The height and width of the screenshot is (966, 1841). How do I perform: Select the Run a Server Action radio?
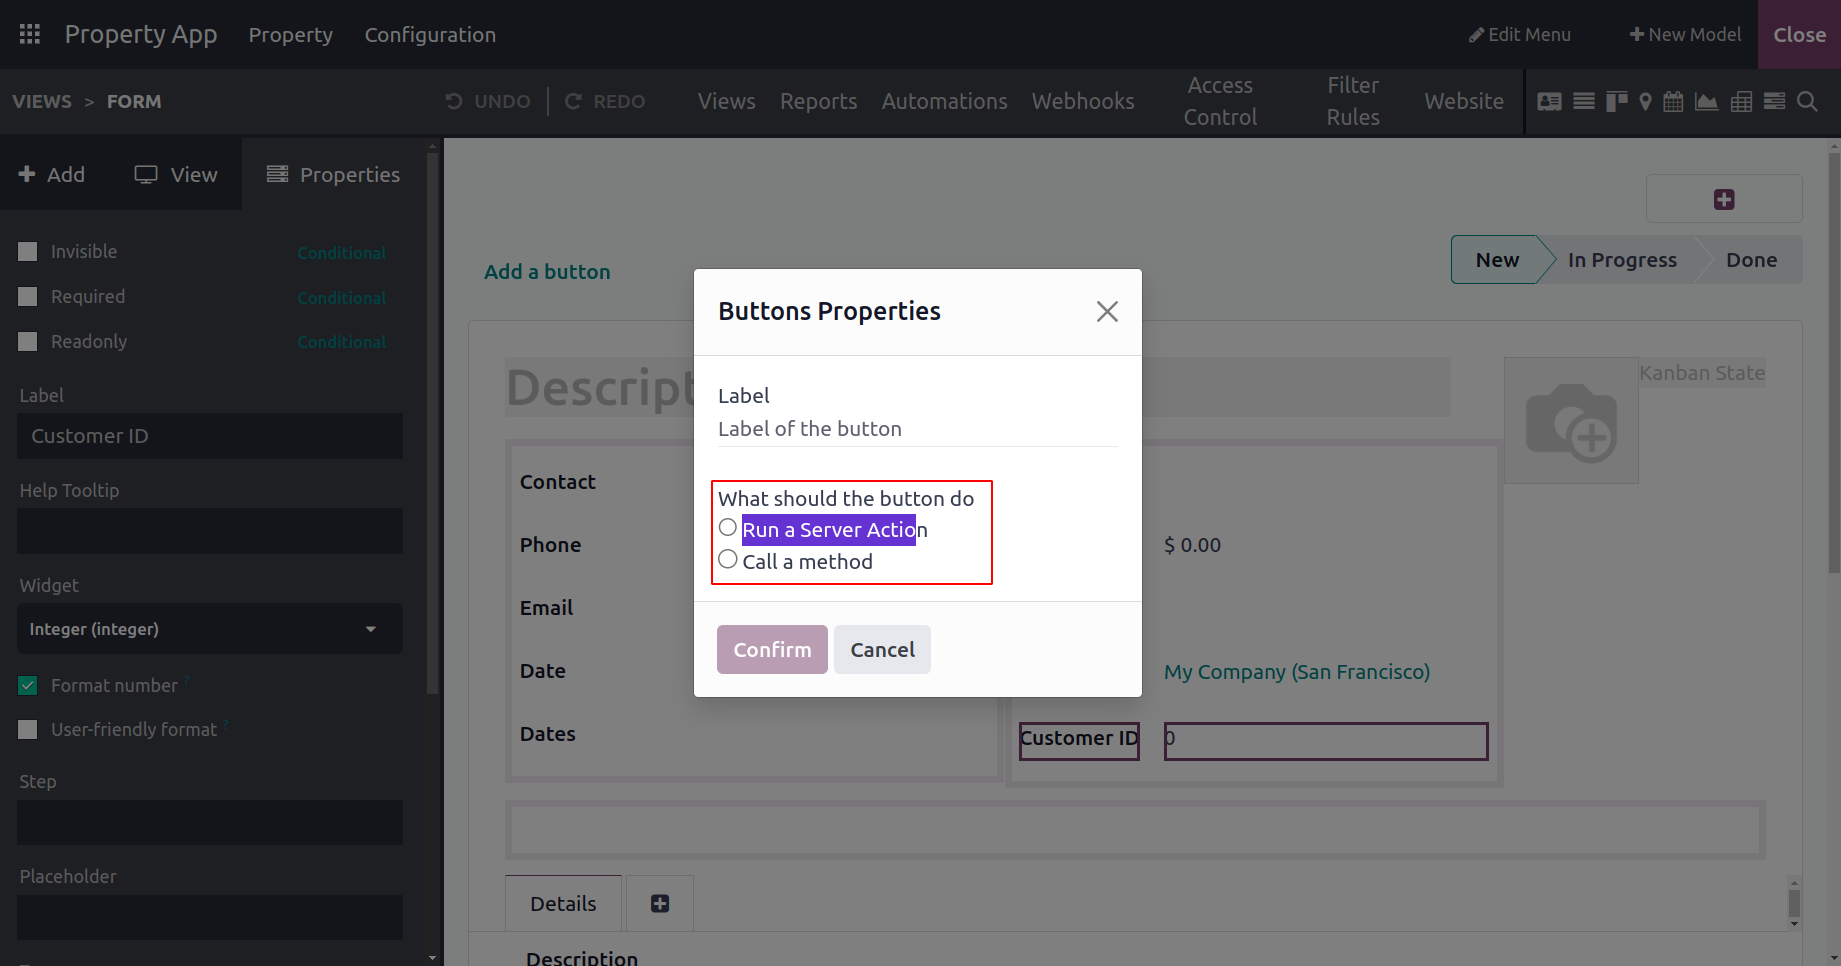pyautogui.click(x=728, y=528)
